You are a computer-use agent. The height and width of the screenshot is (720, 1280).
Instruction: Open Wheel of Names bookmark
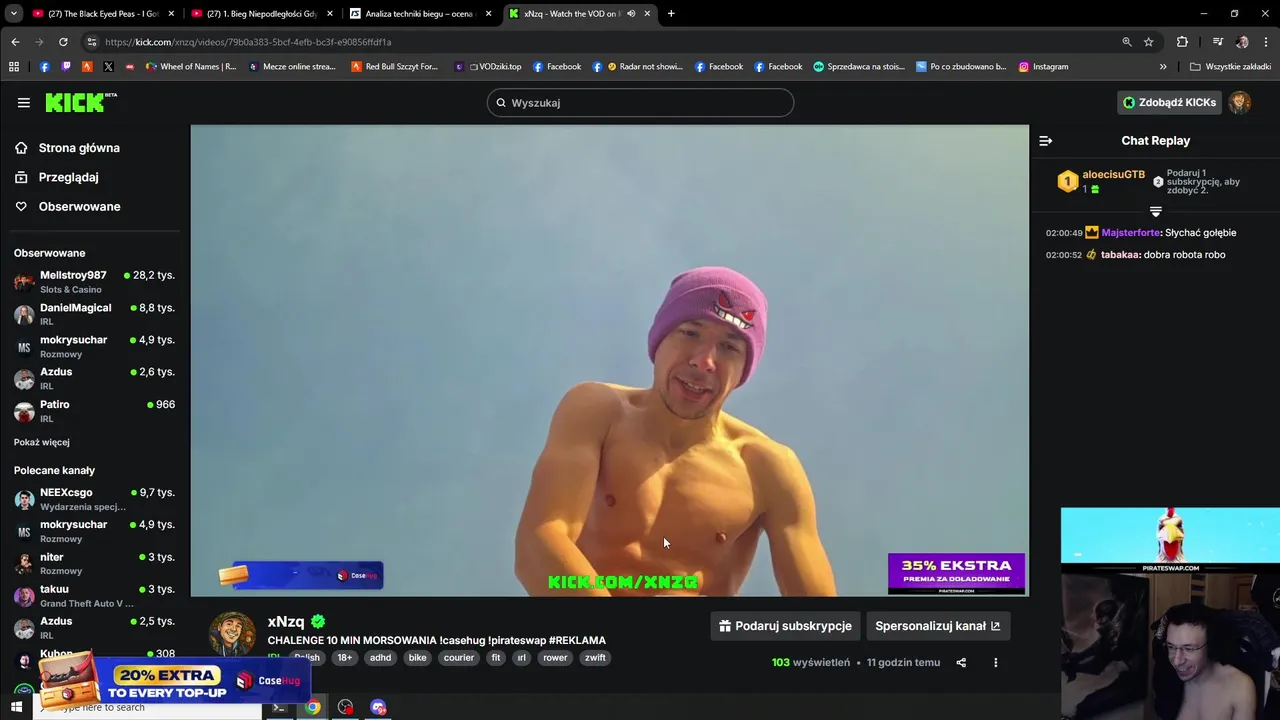(x=191, y=67)
